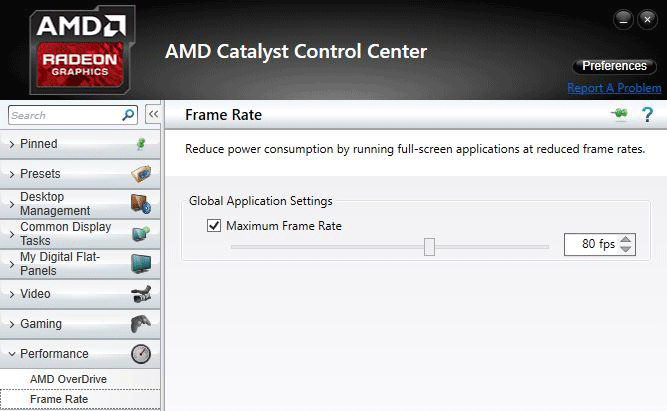The width and height of the screenshot is (667, 411).
Task: Click the green pin page icon
Action: pyautogui.click(x=620, y=115)
